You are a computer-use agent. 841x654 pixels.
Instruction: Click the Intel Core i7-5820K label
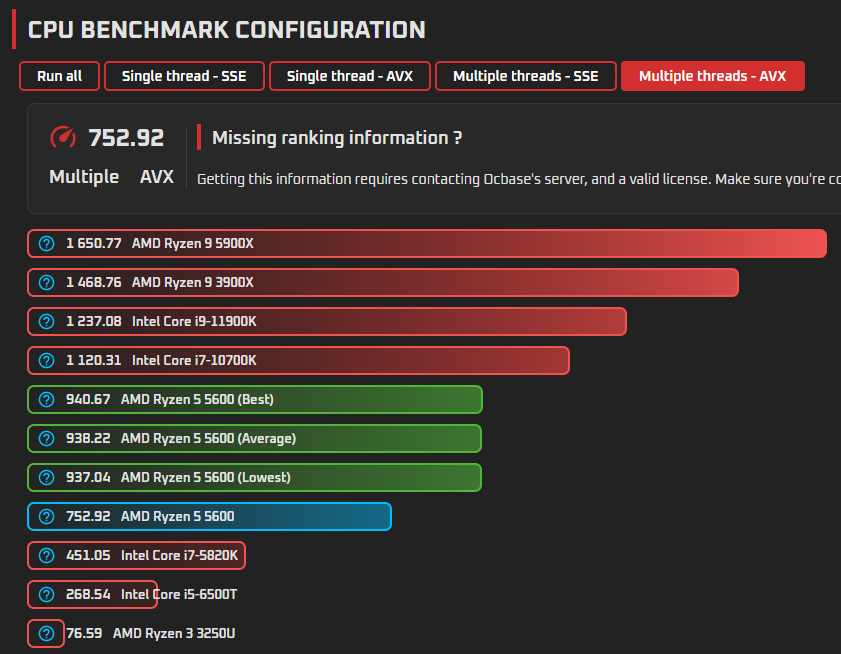[x=179, y=555]
